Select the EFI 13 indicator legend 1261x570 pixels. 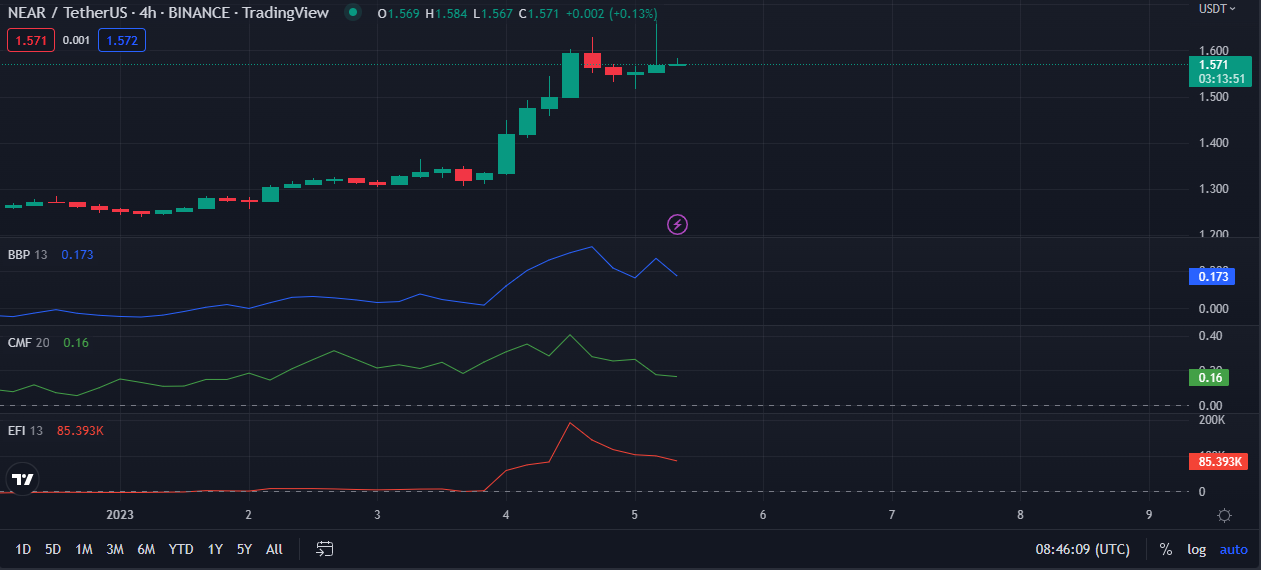point(25,431)
